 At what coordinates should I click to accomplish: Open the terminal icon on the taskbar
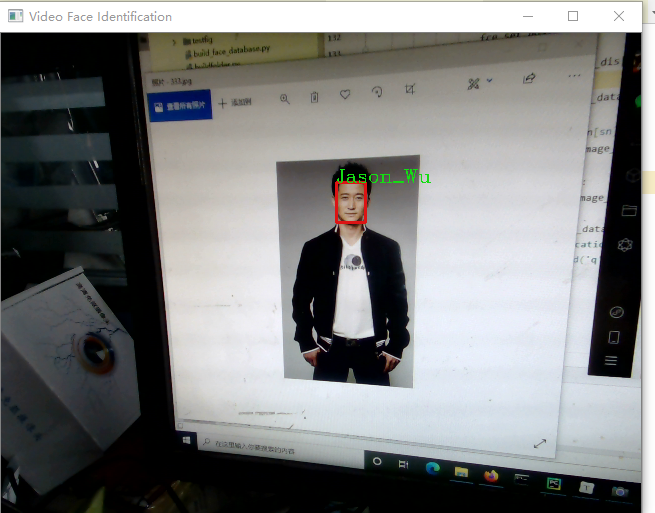(521, 479)
